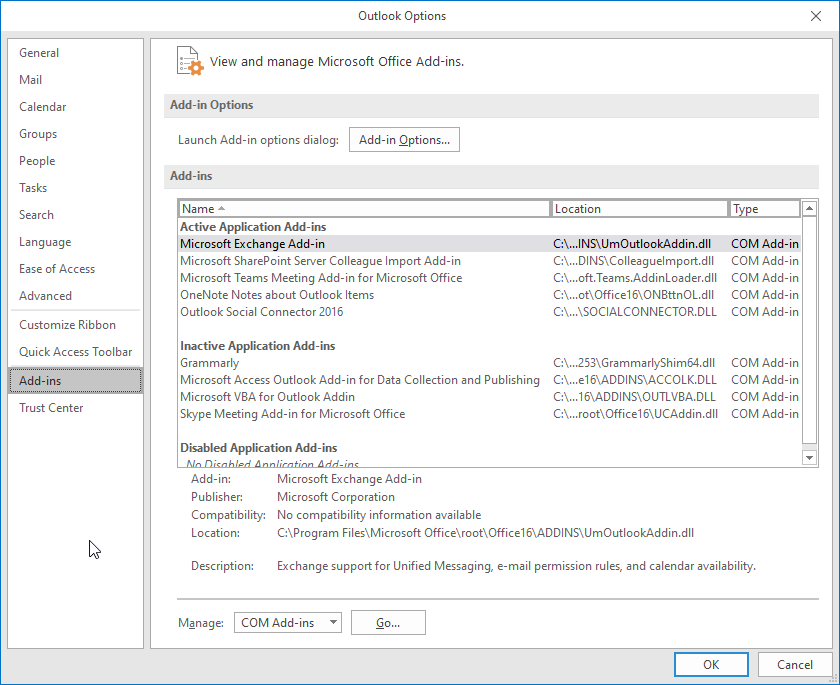
Task: Sort add-ins by Type column header
Action: pyautogui.click(x=764, y=209)
